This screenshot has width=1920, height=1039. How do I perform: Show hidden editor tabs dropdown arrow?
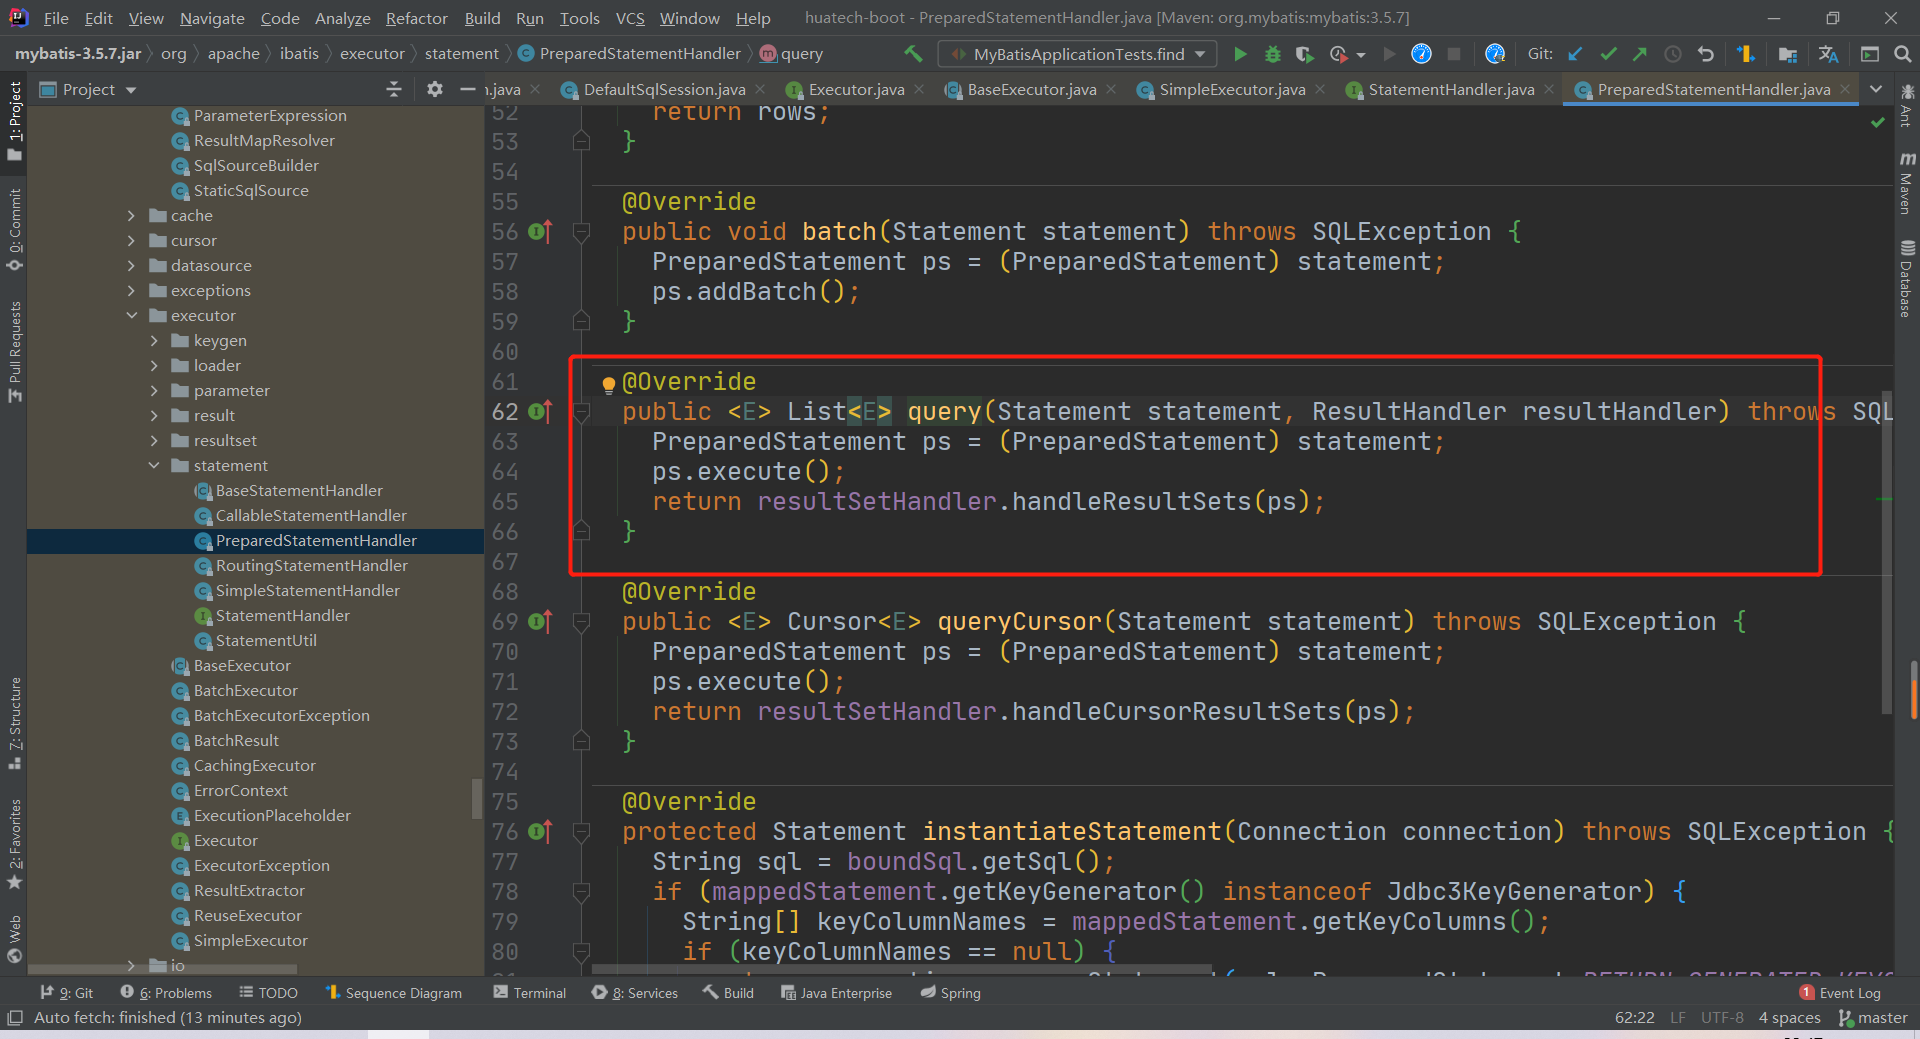(x=1876, y=89)
